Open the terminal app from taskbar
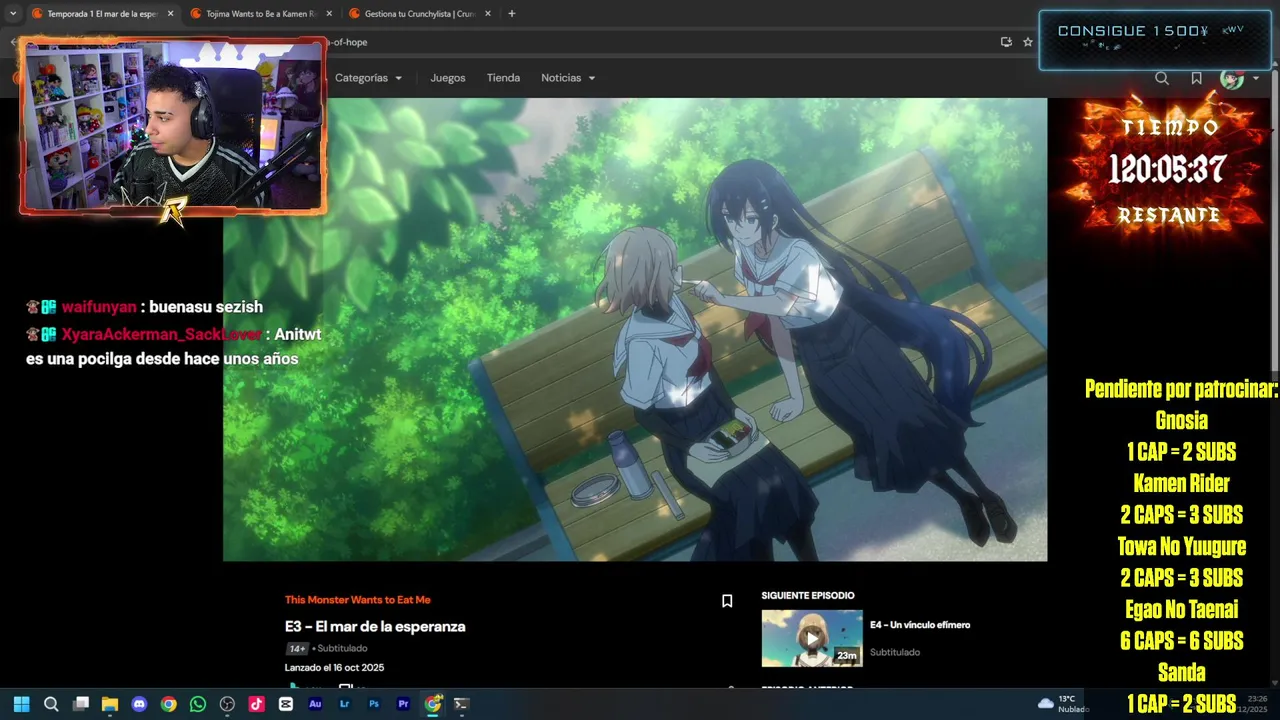 (x=461, y=704)
